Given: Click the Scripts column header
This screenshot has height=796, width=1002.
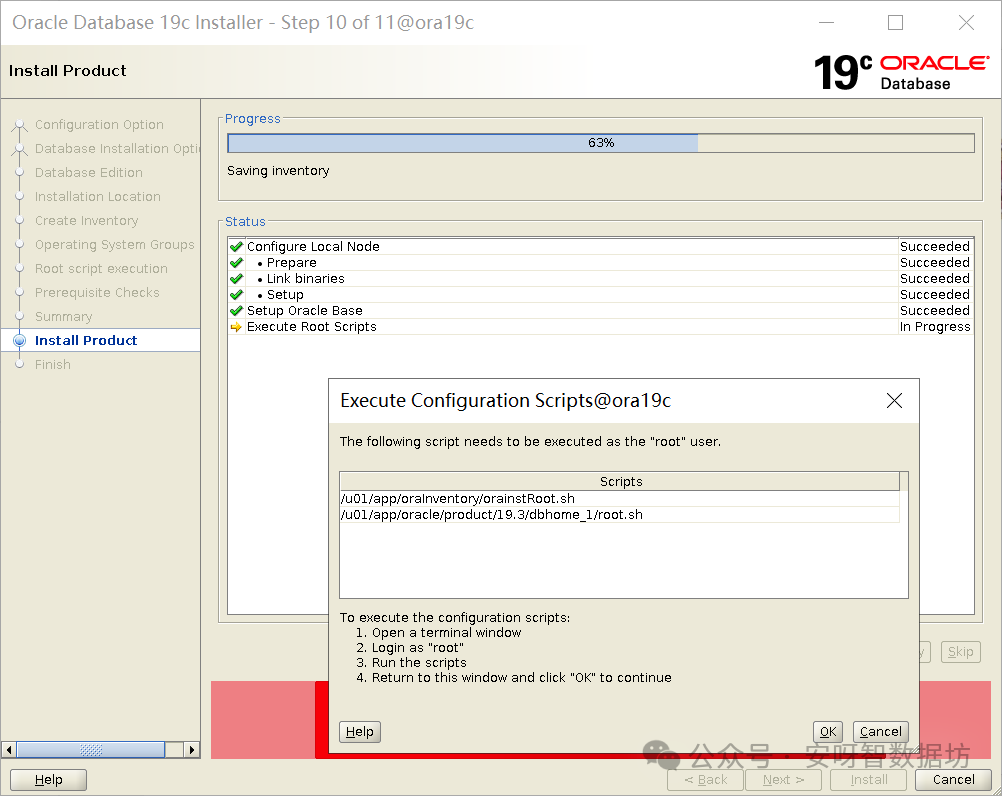Looking at the screenshot, I should coord(619,481).
